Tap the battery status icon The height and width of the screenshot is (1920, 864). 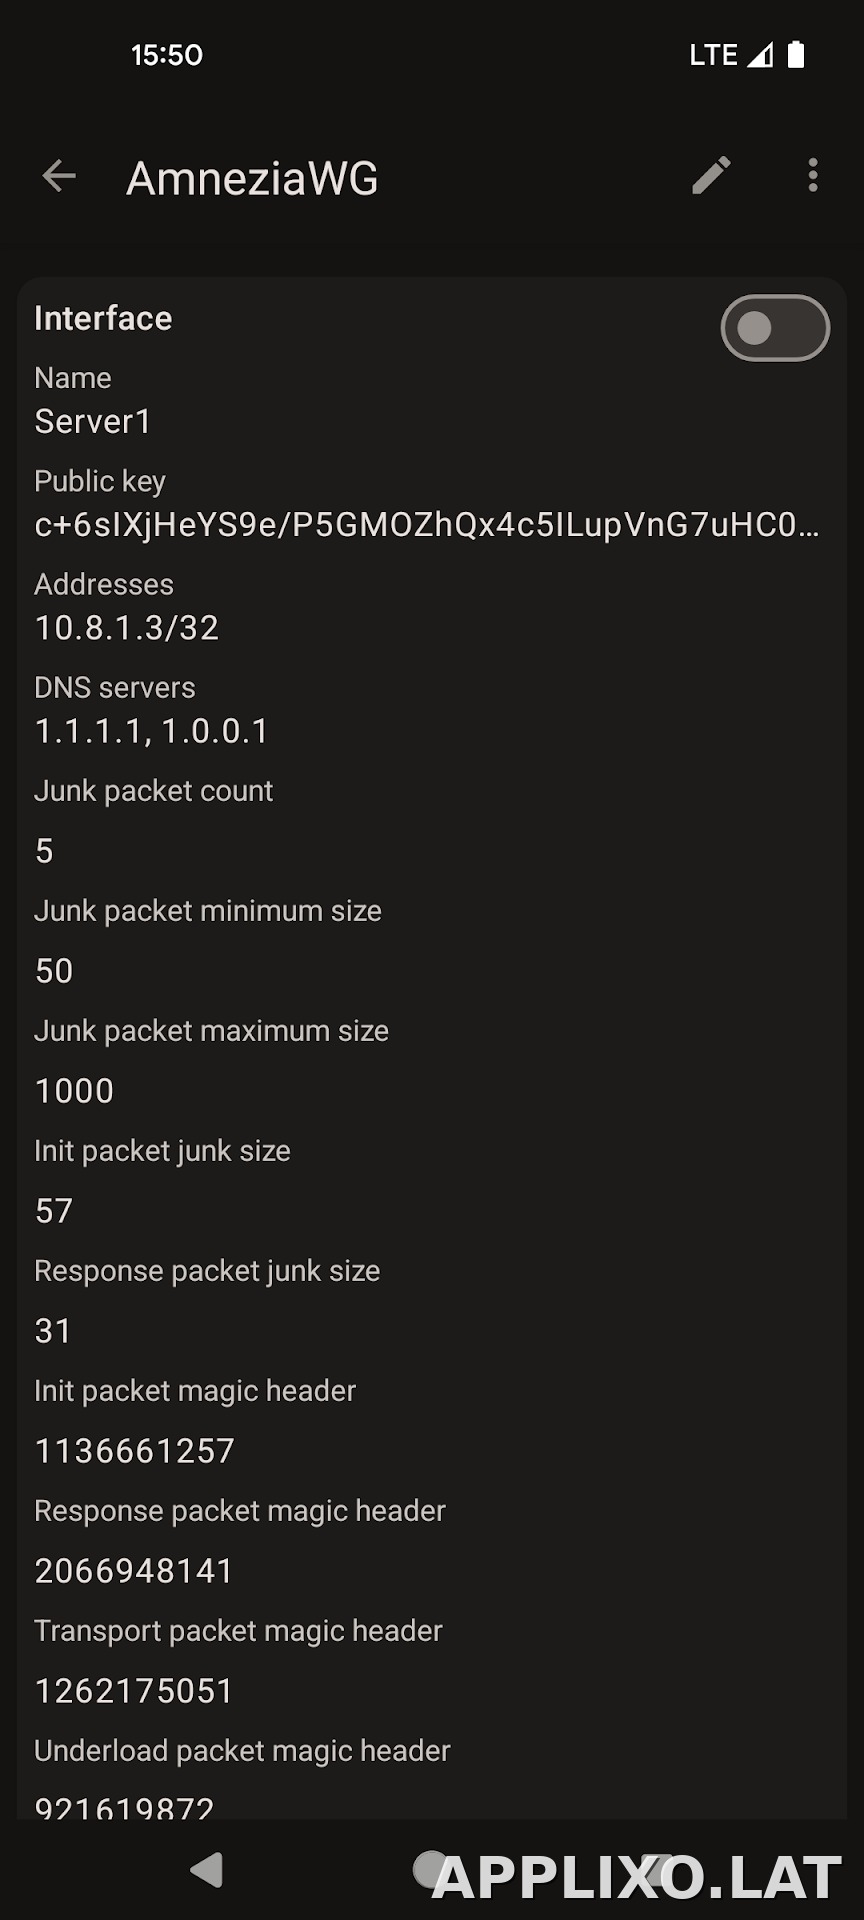(796, 54)
